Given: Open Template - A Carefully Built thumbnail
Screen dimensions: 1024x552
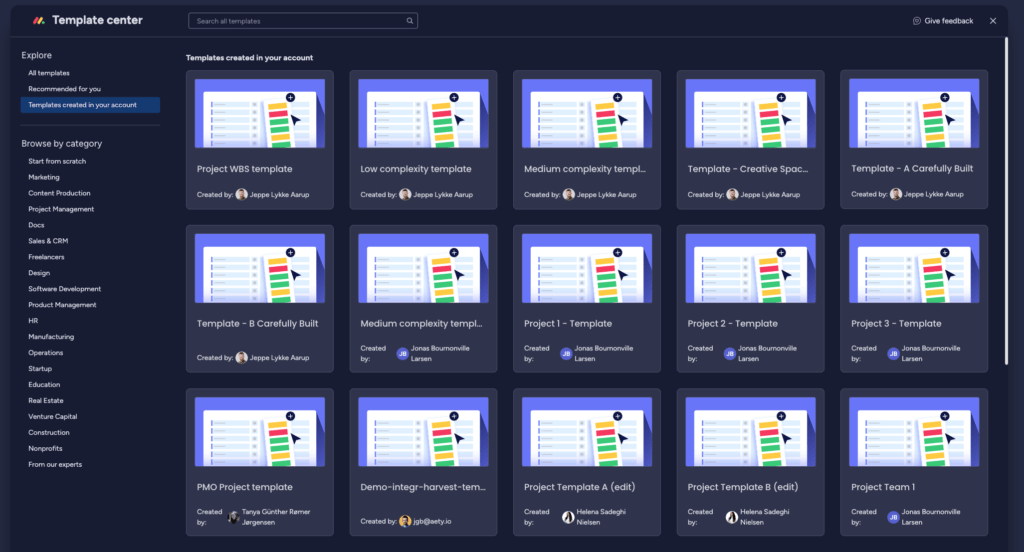Looking at the screenshot, I should [914, 113].
